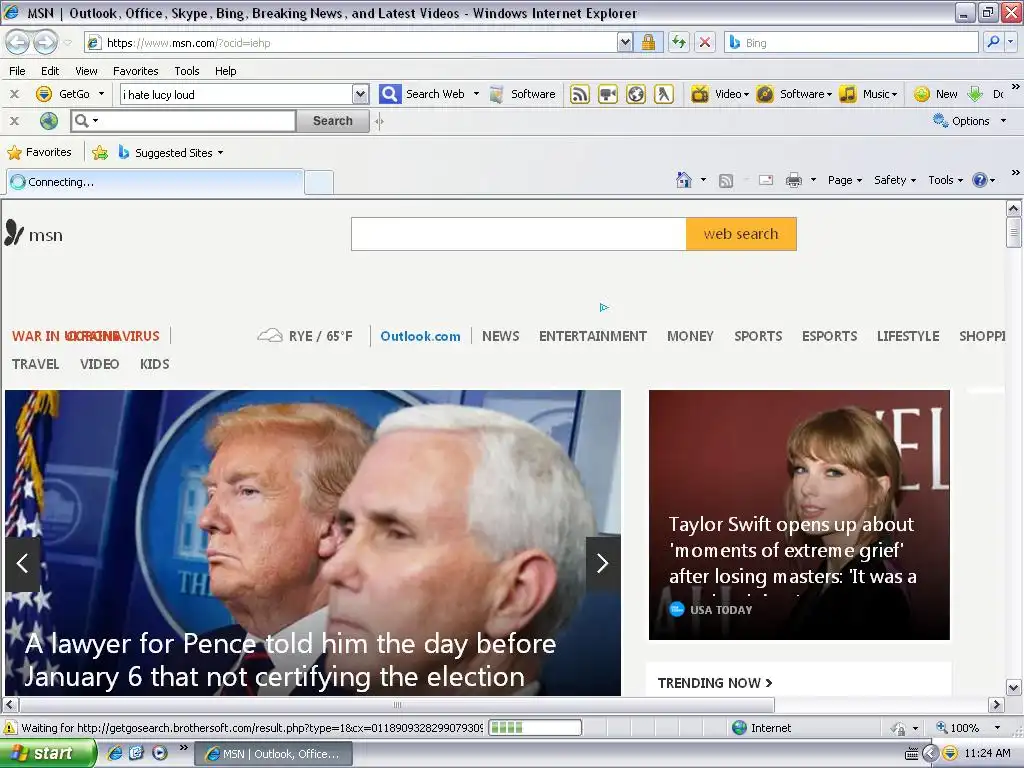Click the Bing search magnifier button

[993, 42]
